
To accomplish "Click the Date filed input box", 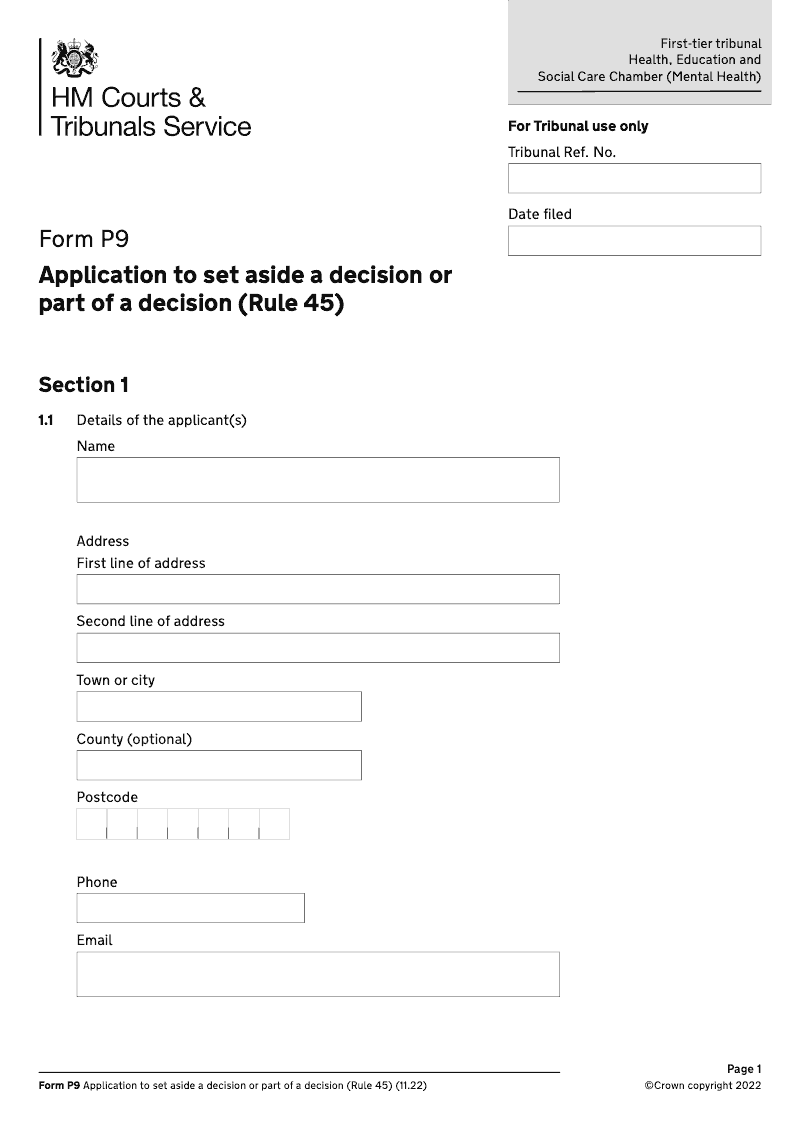I will click(634, 241).
